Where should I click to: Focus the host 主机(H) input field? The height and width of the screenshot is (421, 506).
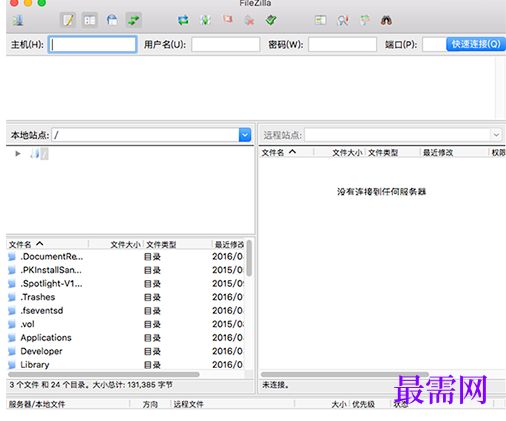[93, 44]
